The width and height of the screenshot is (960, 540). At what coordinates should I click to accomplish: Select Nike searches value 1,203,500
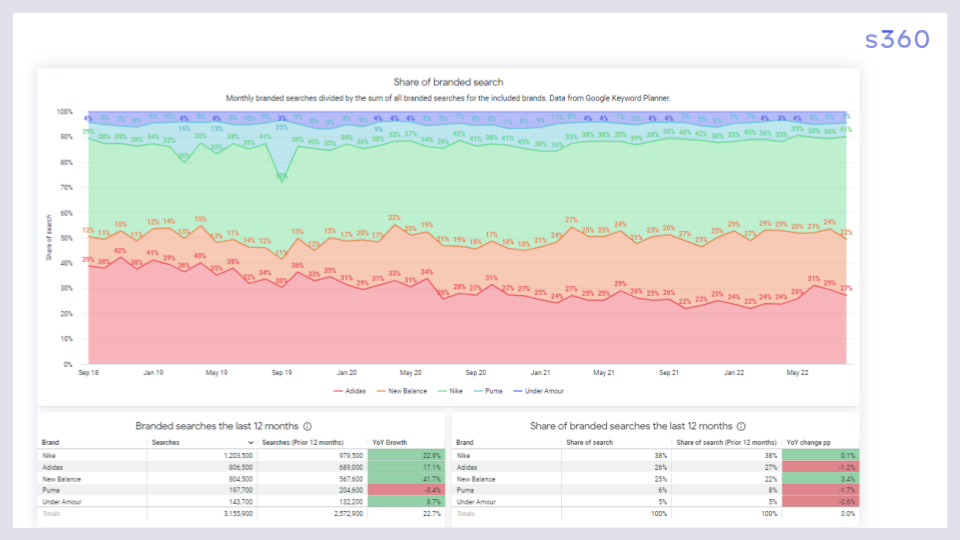tap(238, 456)
